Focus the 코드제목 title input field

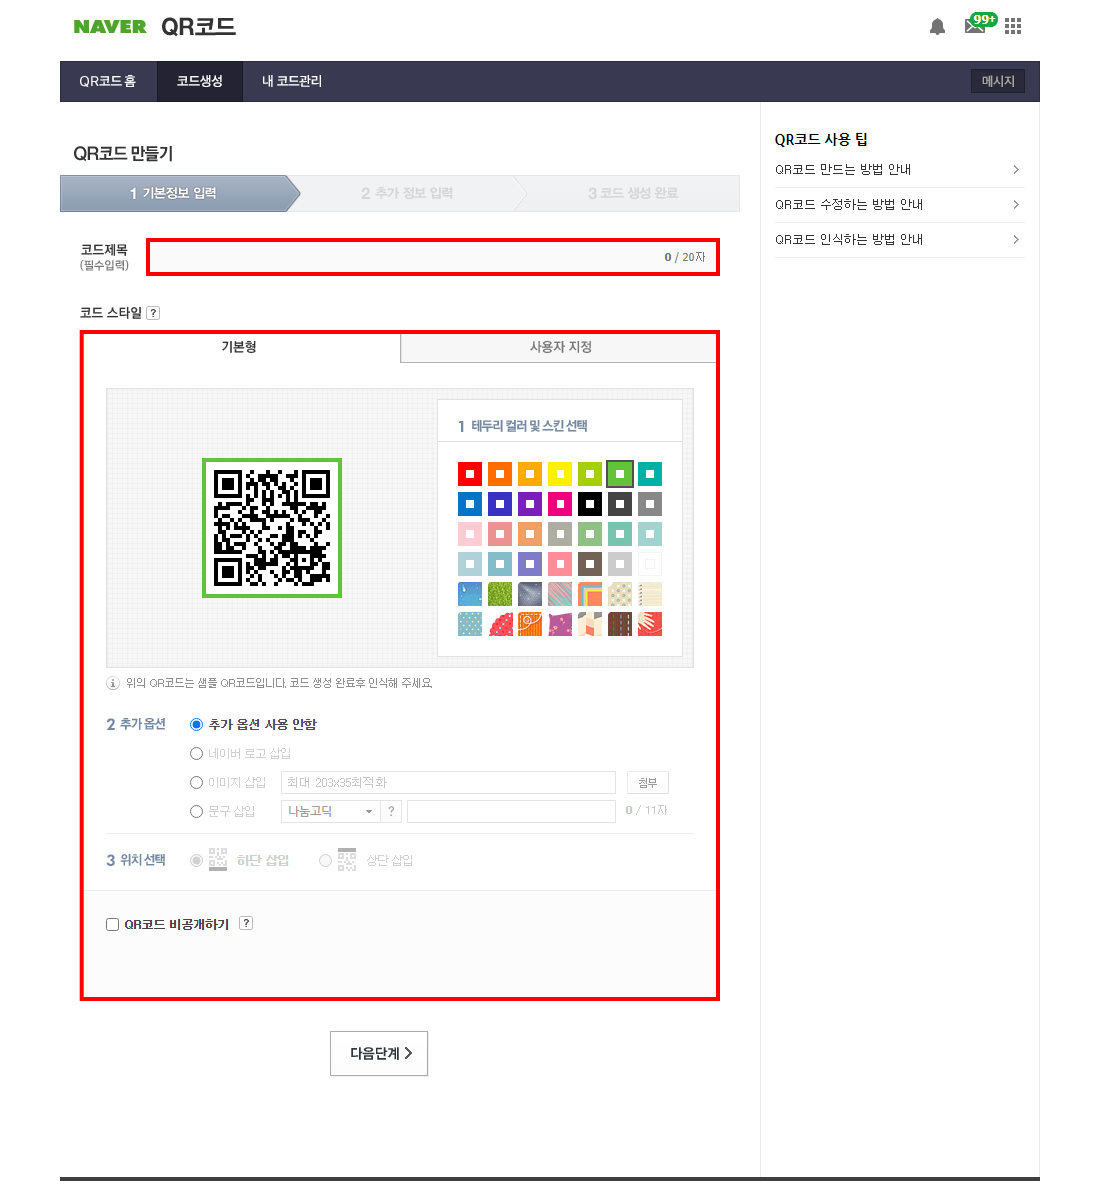tap(433, 257)
